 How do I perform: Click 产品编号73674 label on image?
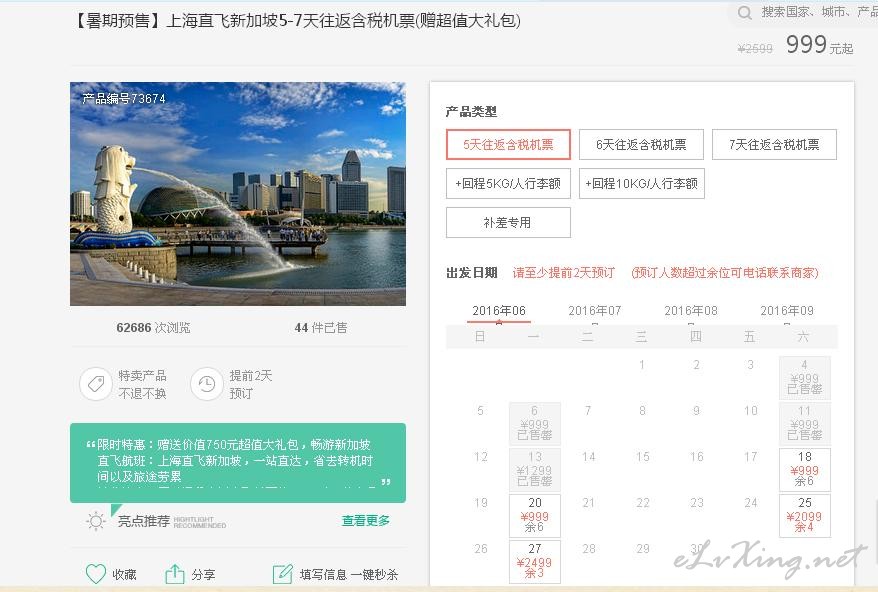(124, 99)
